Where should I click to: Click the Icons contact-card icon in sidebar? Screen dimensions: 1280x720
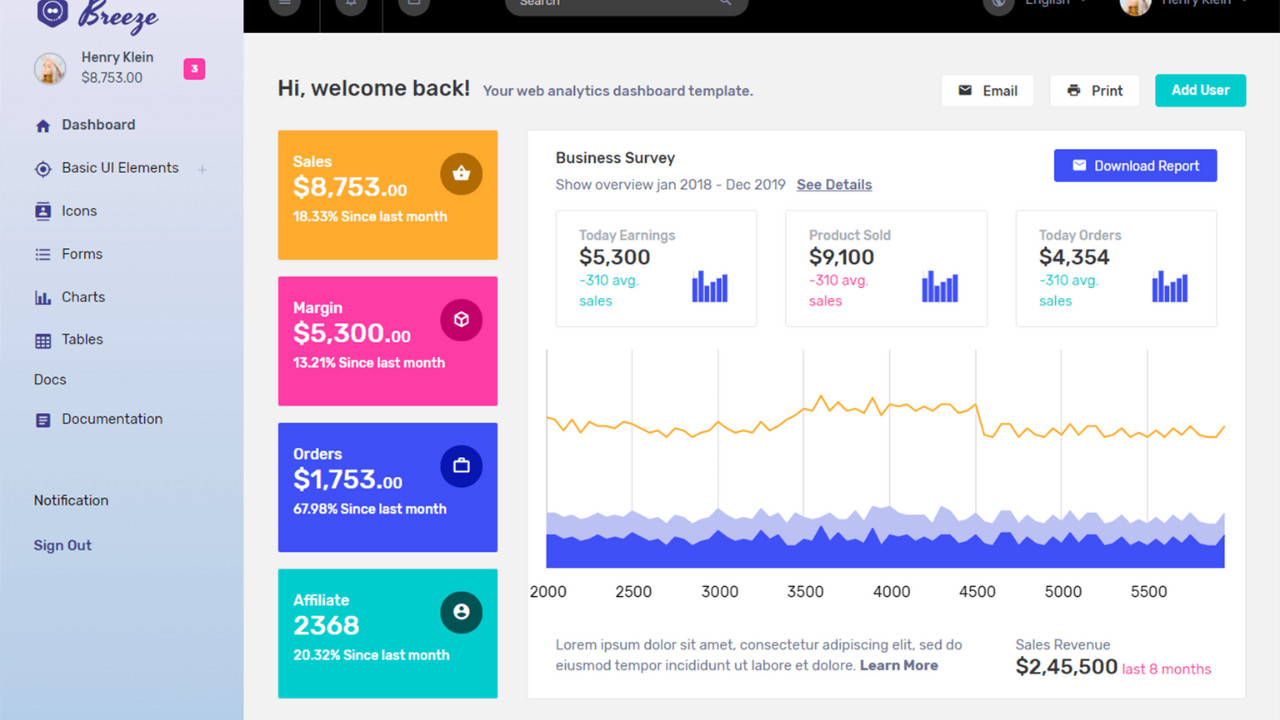point(43,211)
